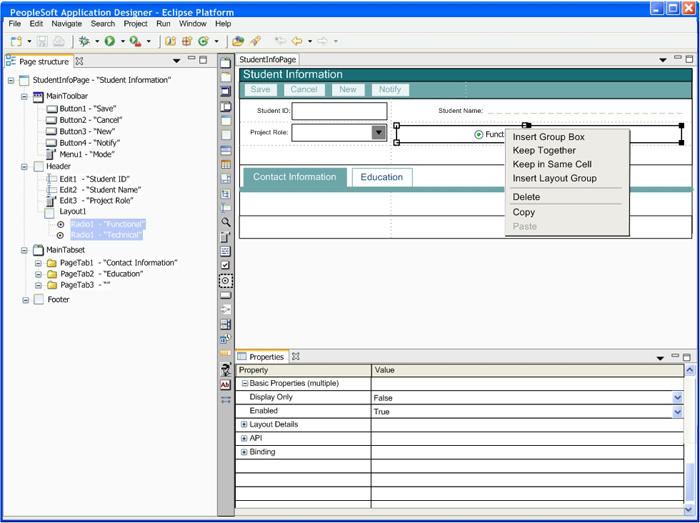Select the person portrait tool in palette

coord(226,369)
